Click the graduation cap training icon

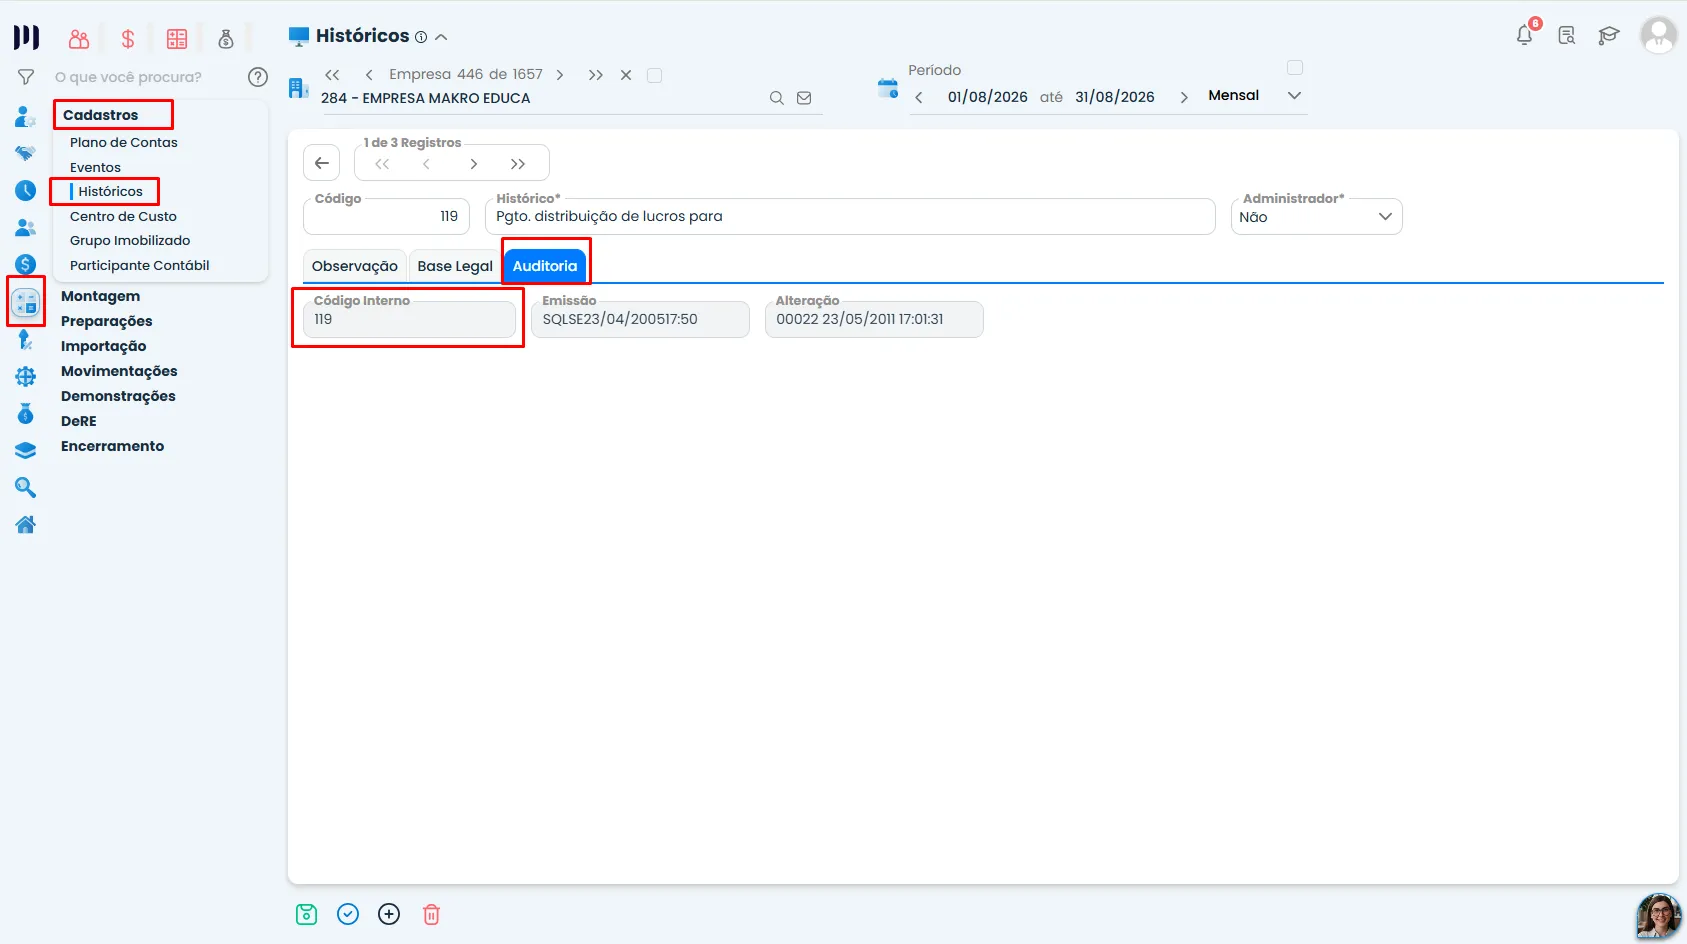1608,36
